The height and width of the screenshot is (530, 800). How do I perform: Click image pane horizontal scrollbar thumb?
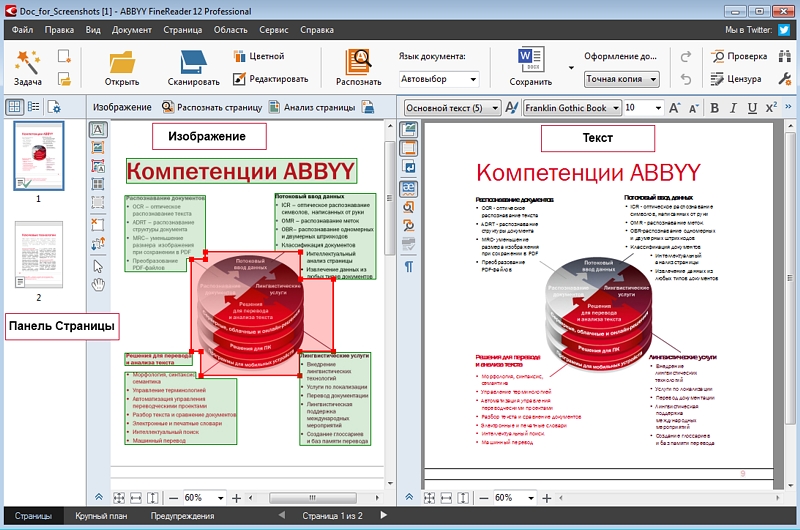312,497
